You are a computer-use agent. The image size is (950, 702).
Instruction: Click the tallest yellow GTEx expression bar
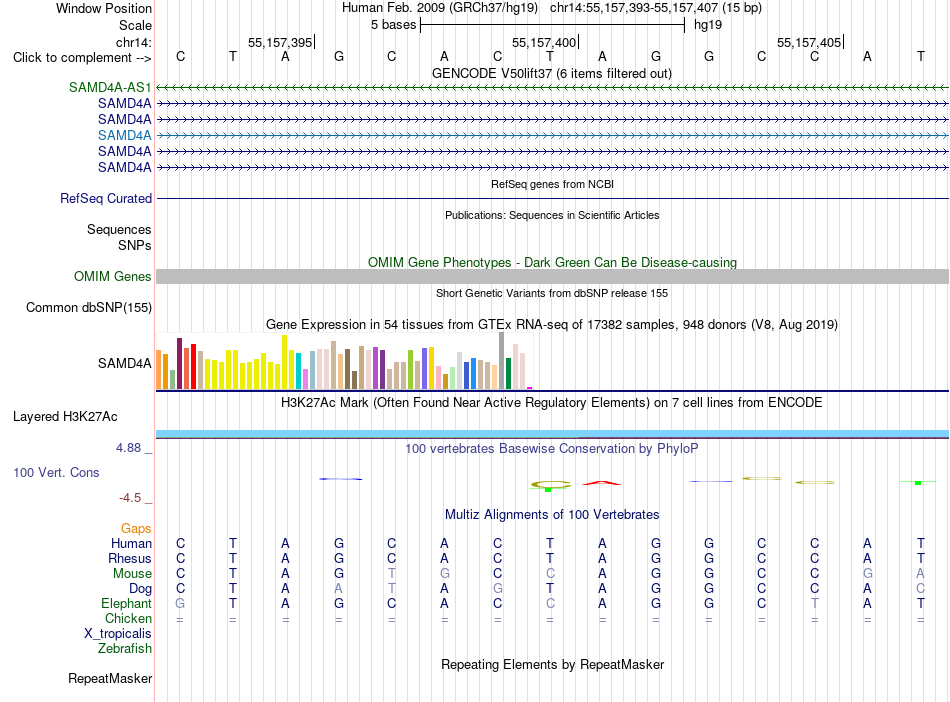pos(284,362)
